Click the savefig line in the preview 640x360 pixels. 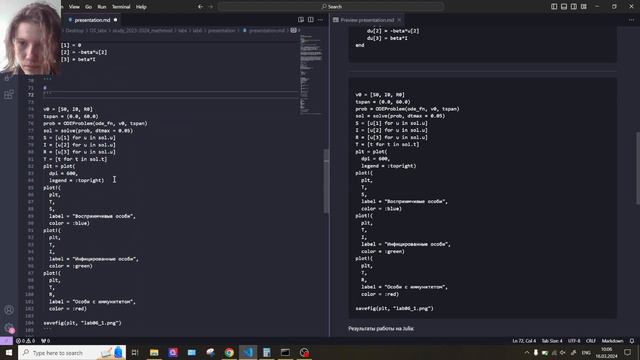(x=394, y=308)
